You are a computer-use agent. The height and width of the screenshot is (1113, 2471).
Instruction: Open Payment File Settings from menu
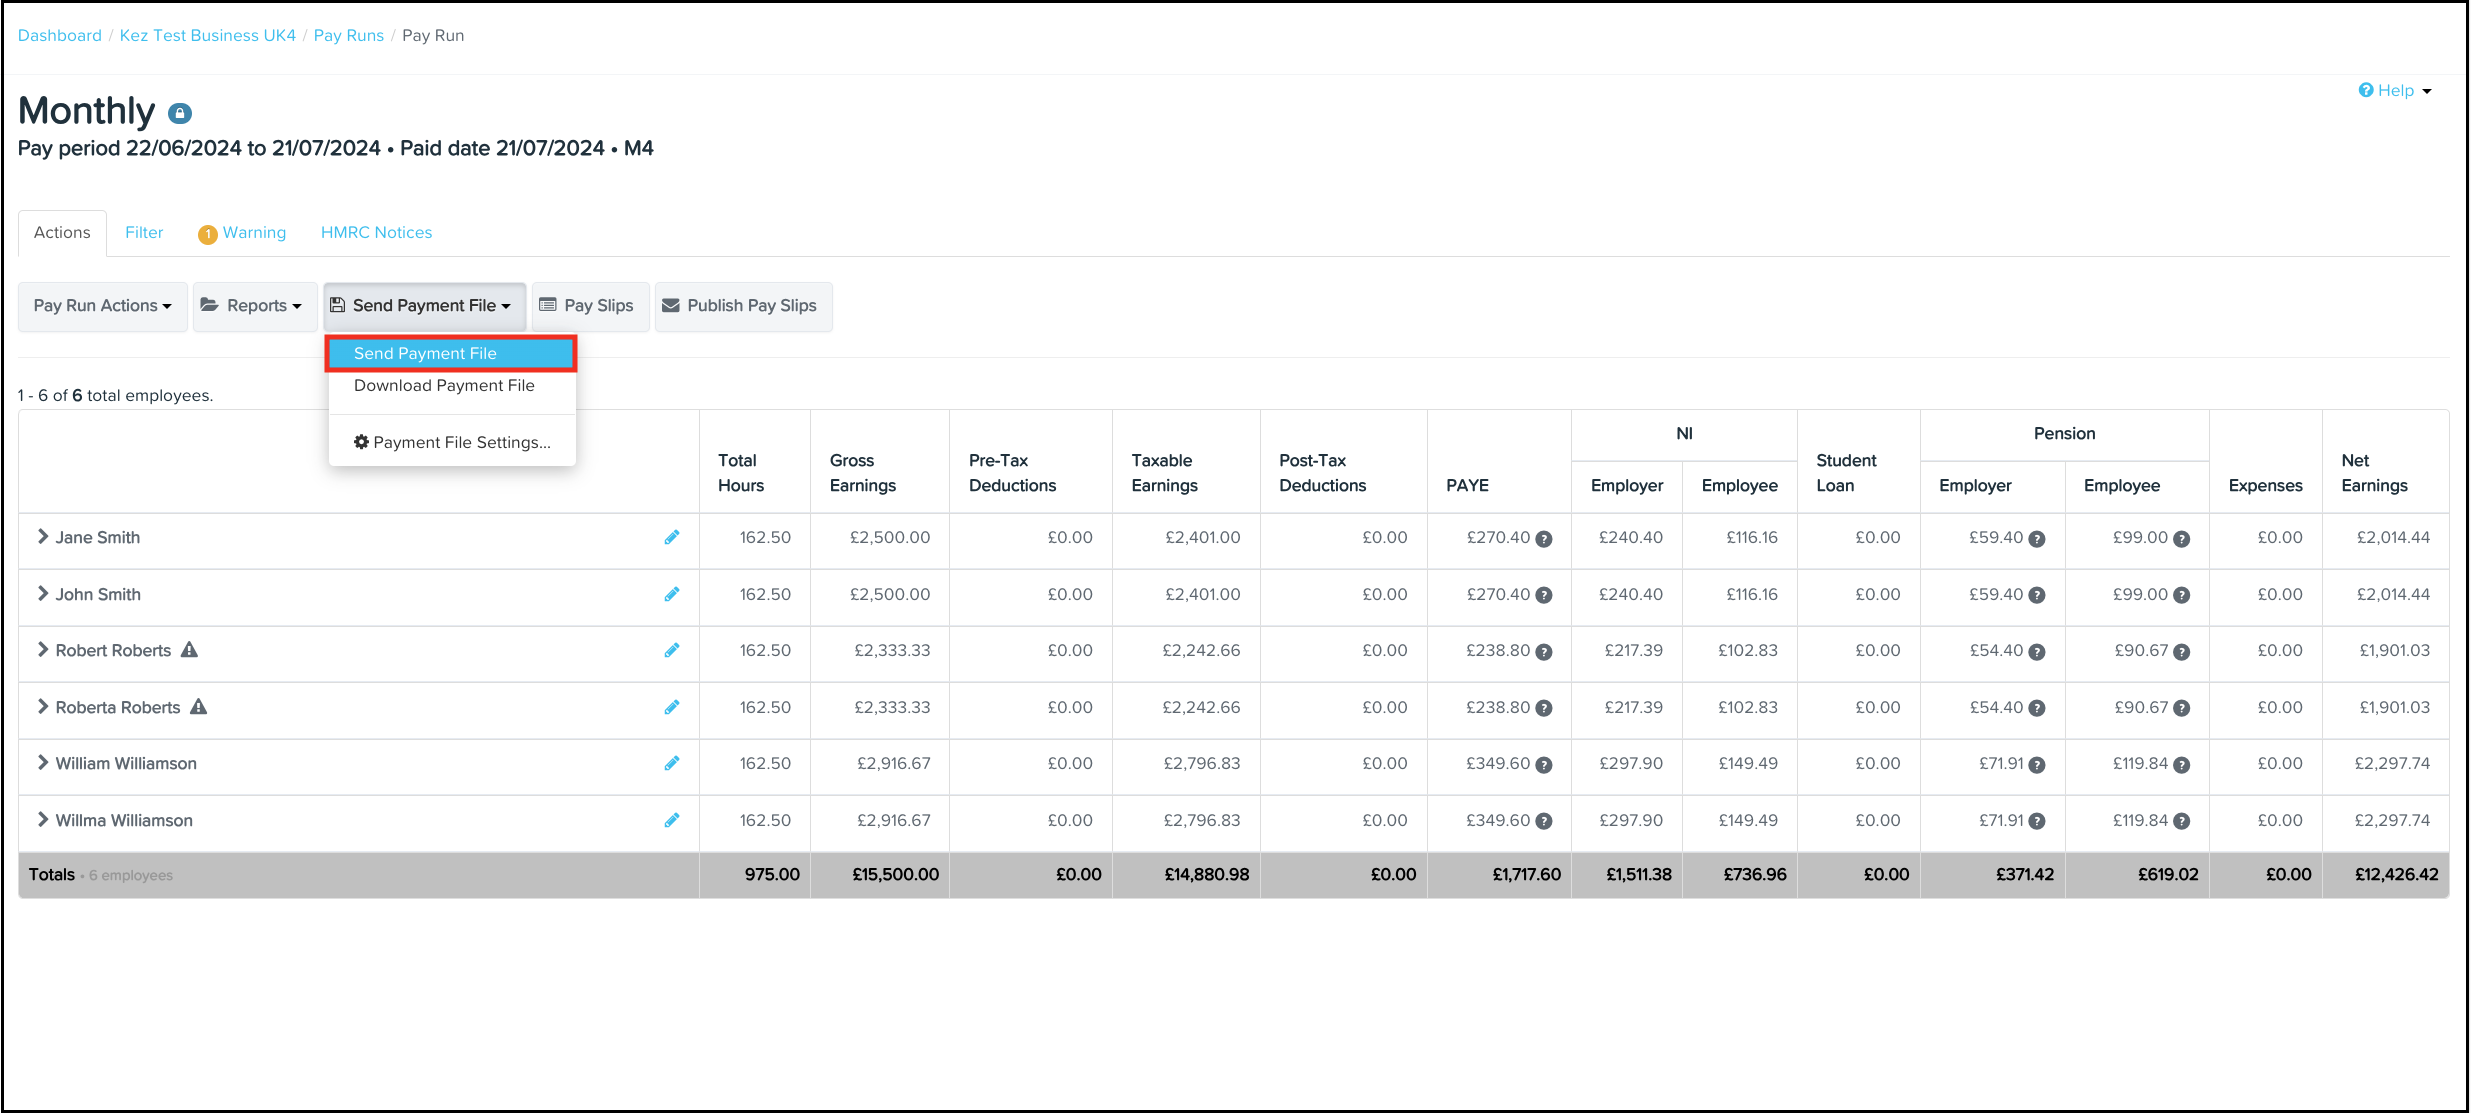click(452, 442)
